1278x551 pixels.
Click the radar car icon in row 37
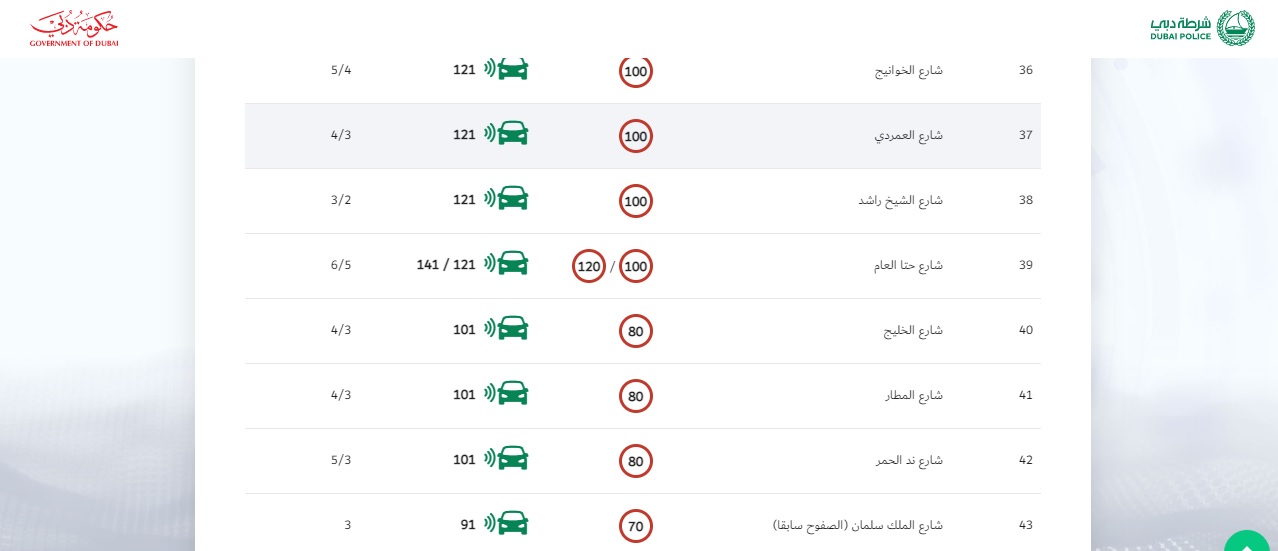tap(507, 134)
